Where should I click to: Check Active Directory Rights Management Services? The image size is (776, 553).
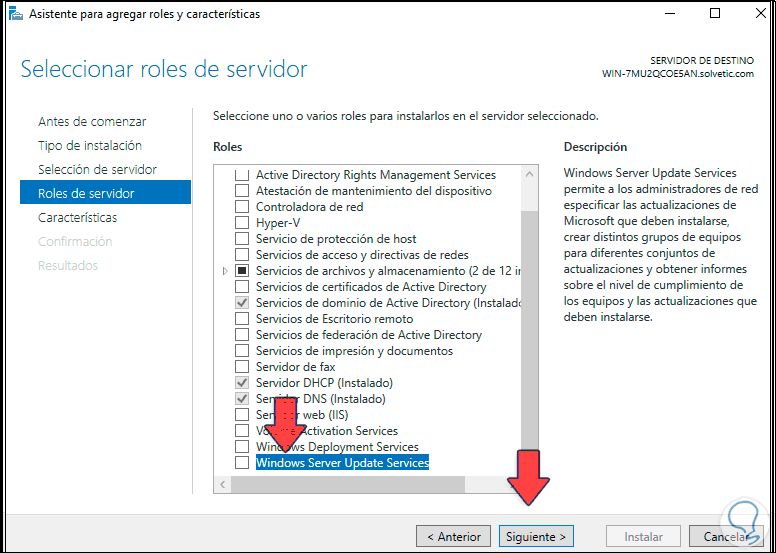[x=242, y=175]
